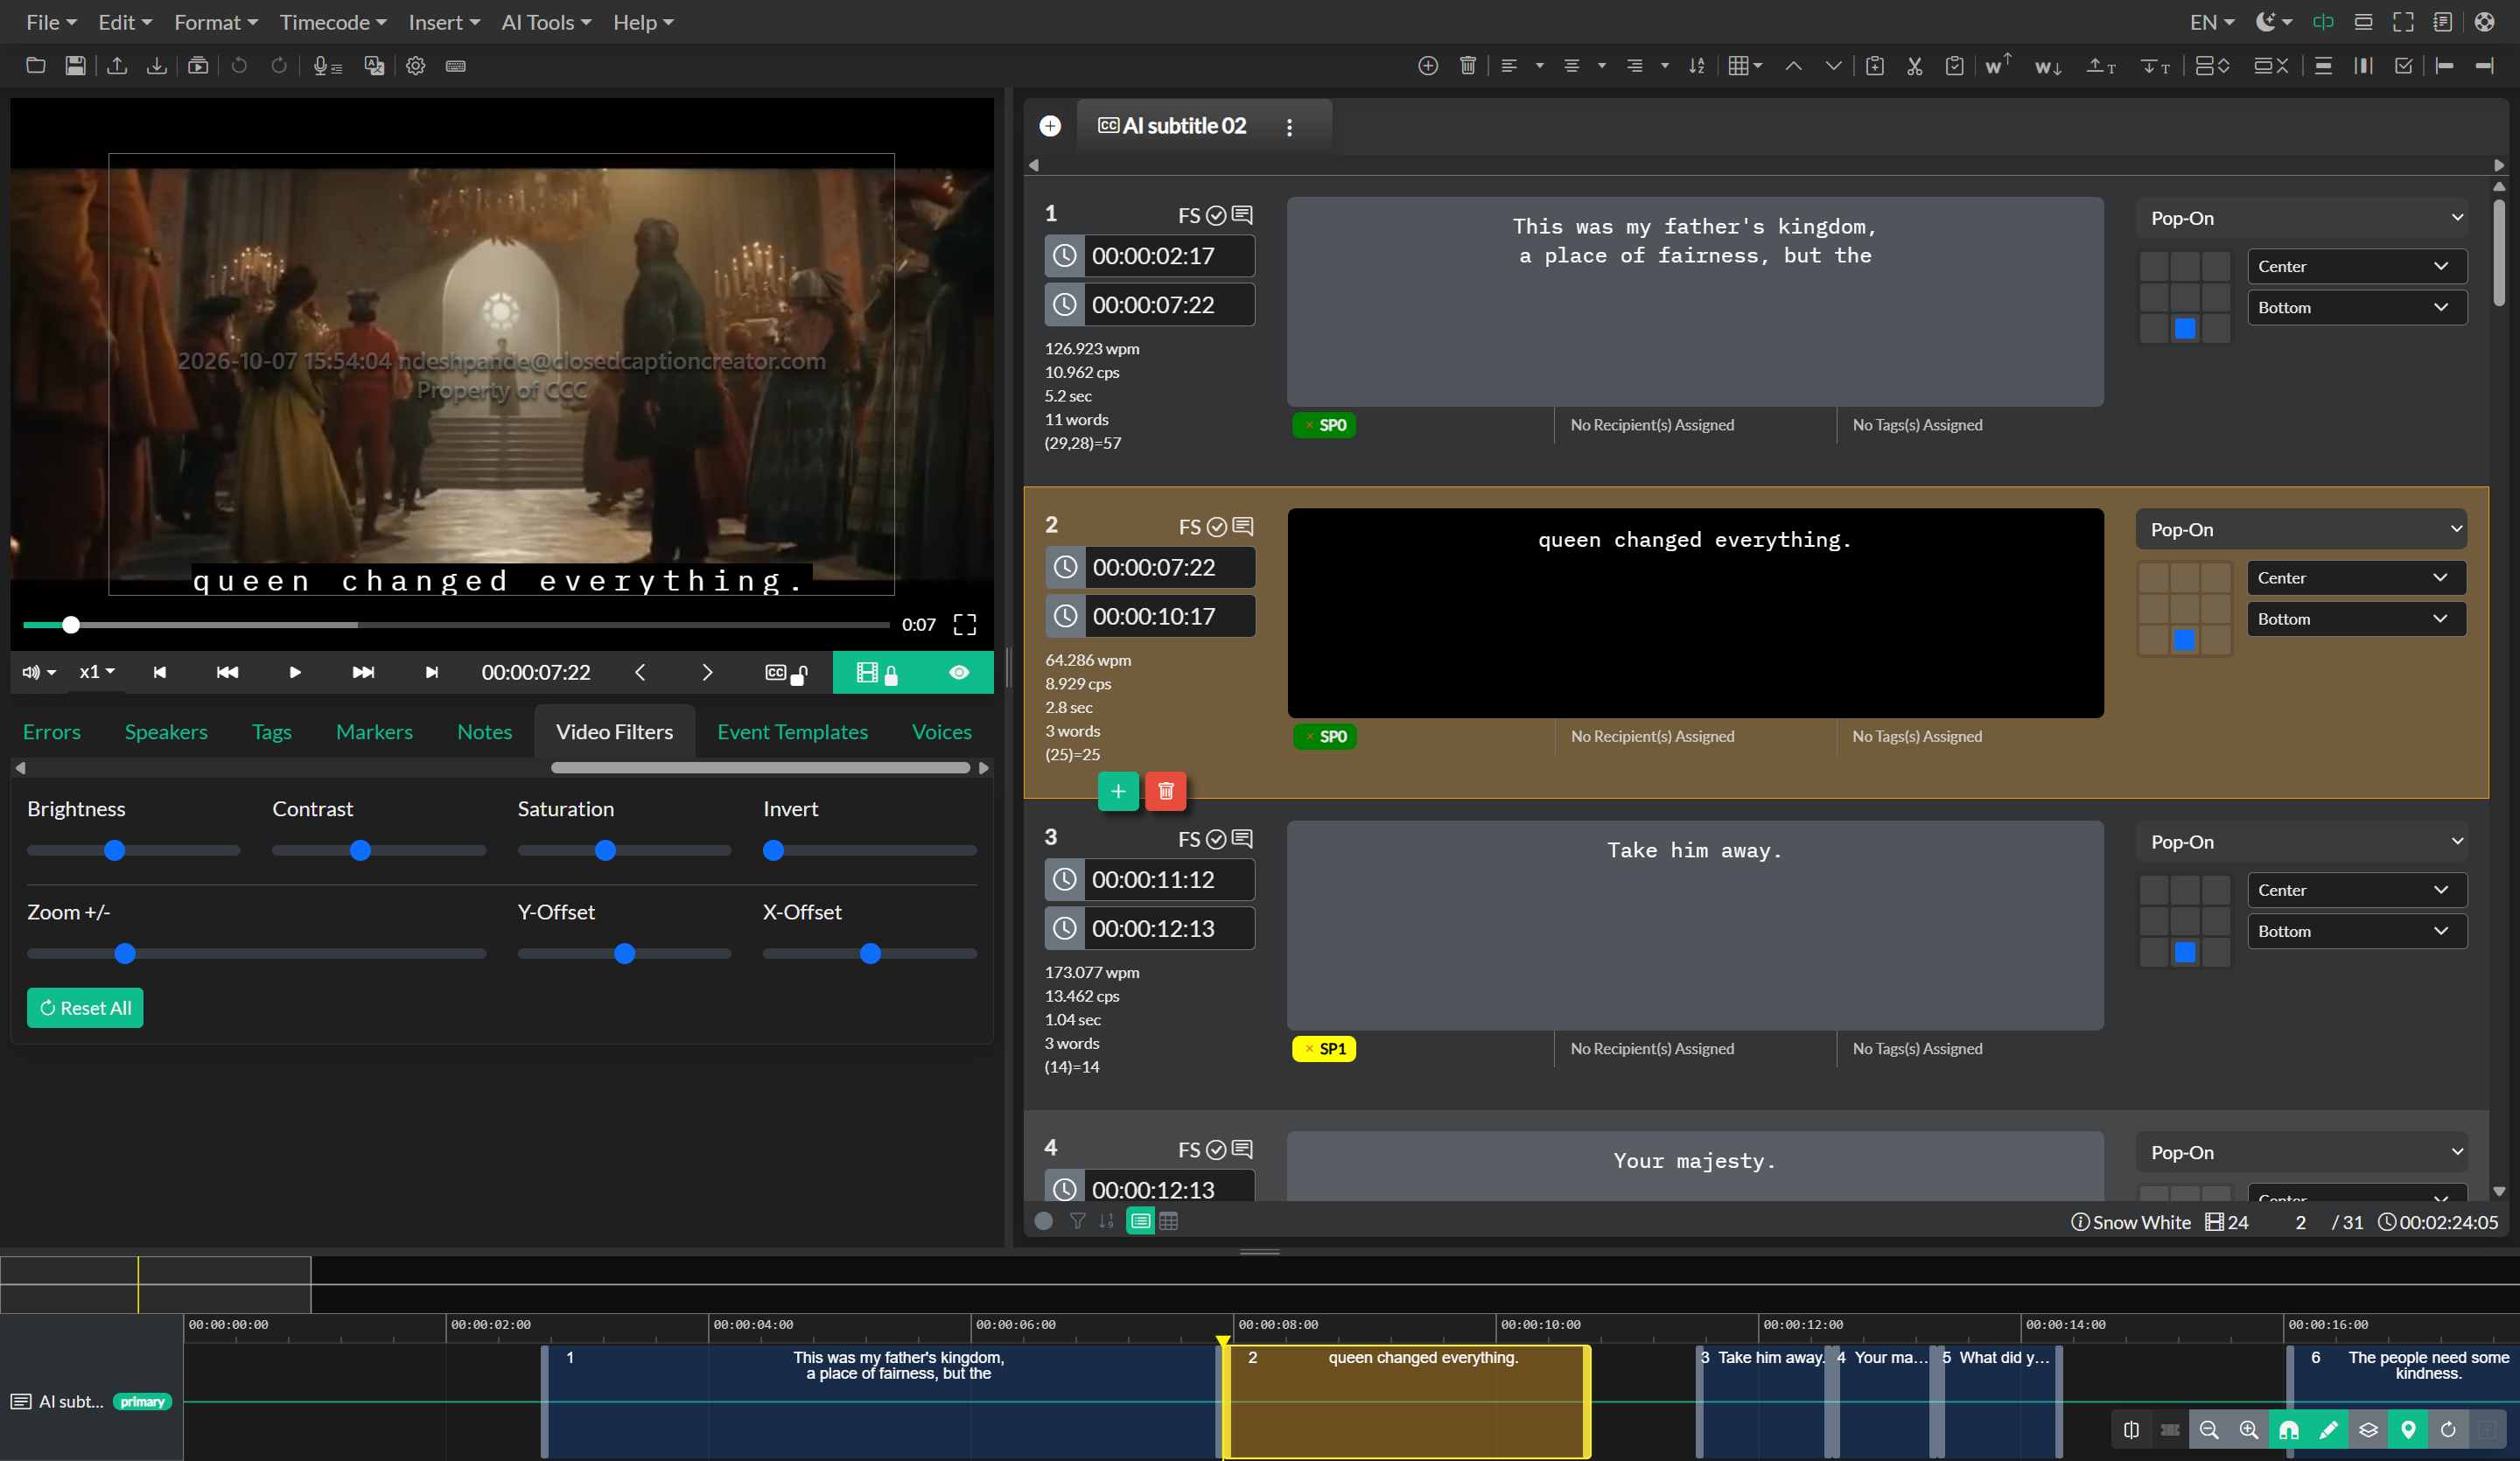Click the save floppy disk icon
The image size is (2520, 1461).
pos(75,66)
